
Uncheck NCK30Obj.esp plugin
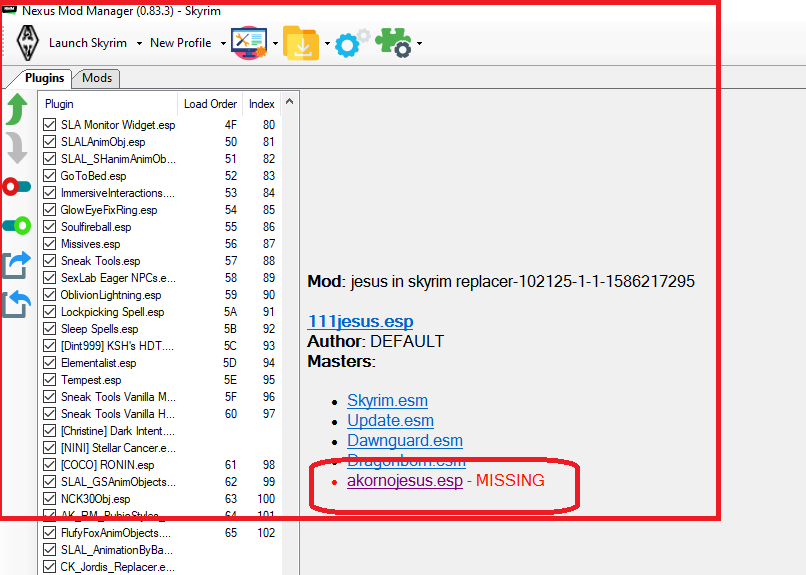click(49, 498)
